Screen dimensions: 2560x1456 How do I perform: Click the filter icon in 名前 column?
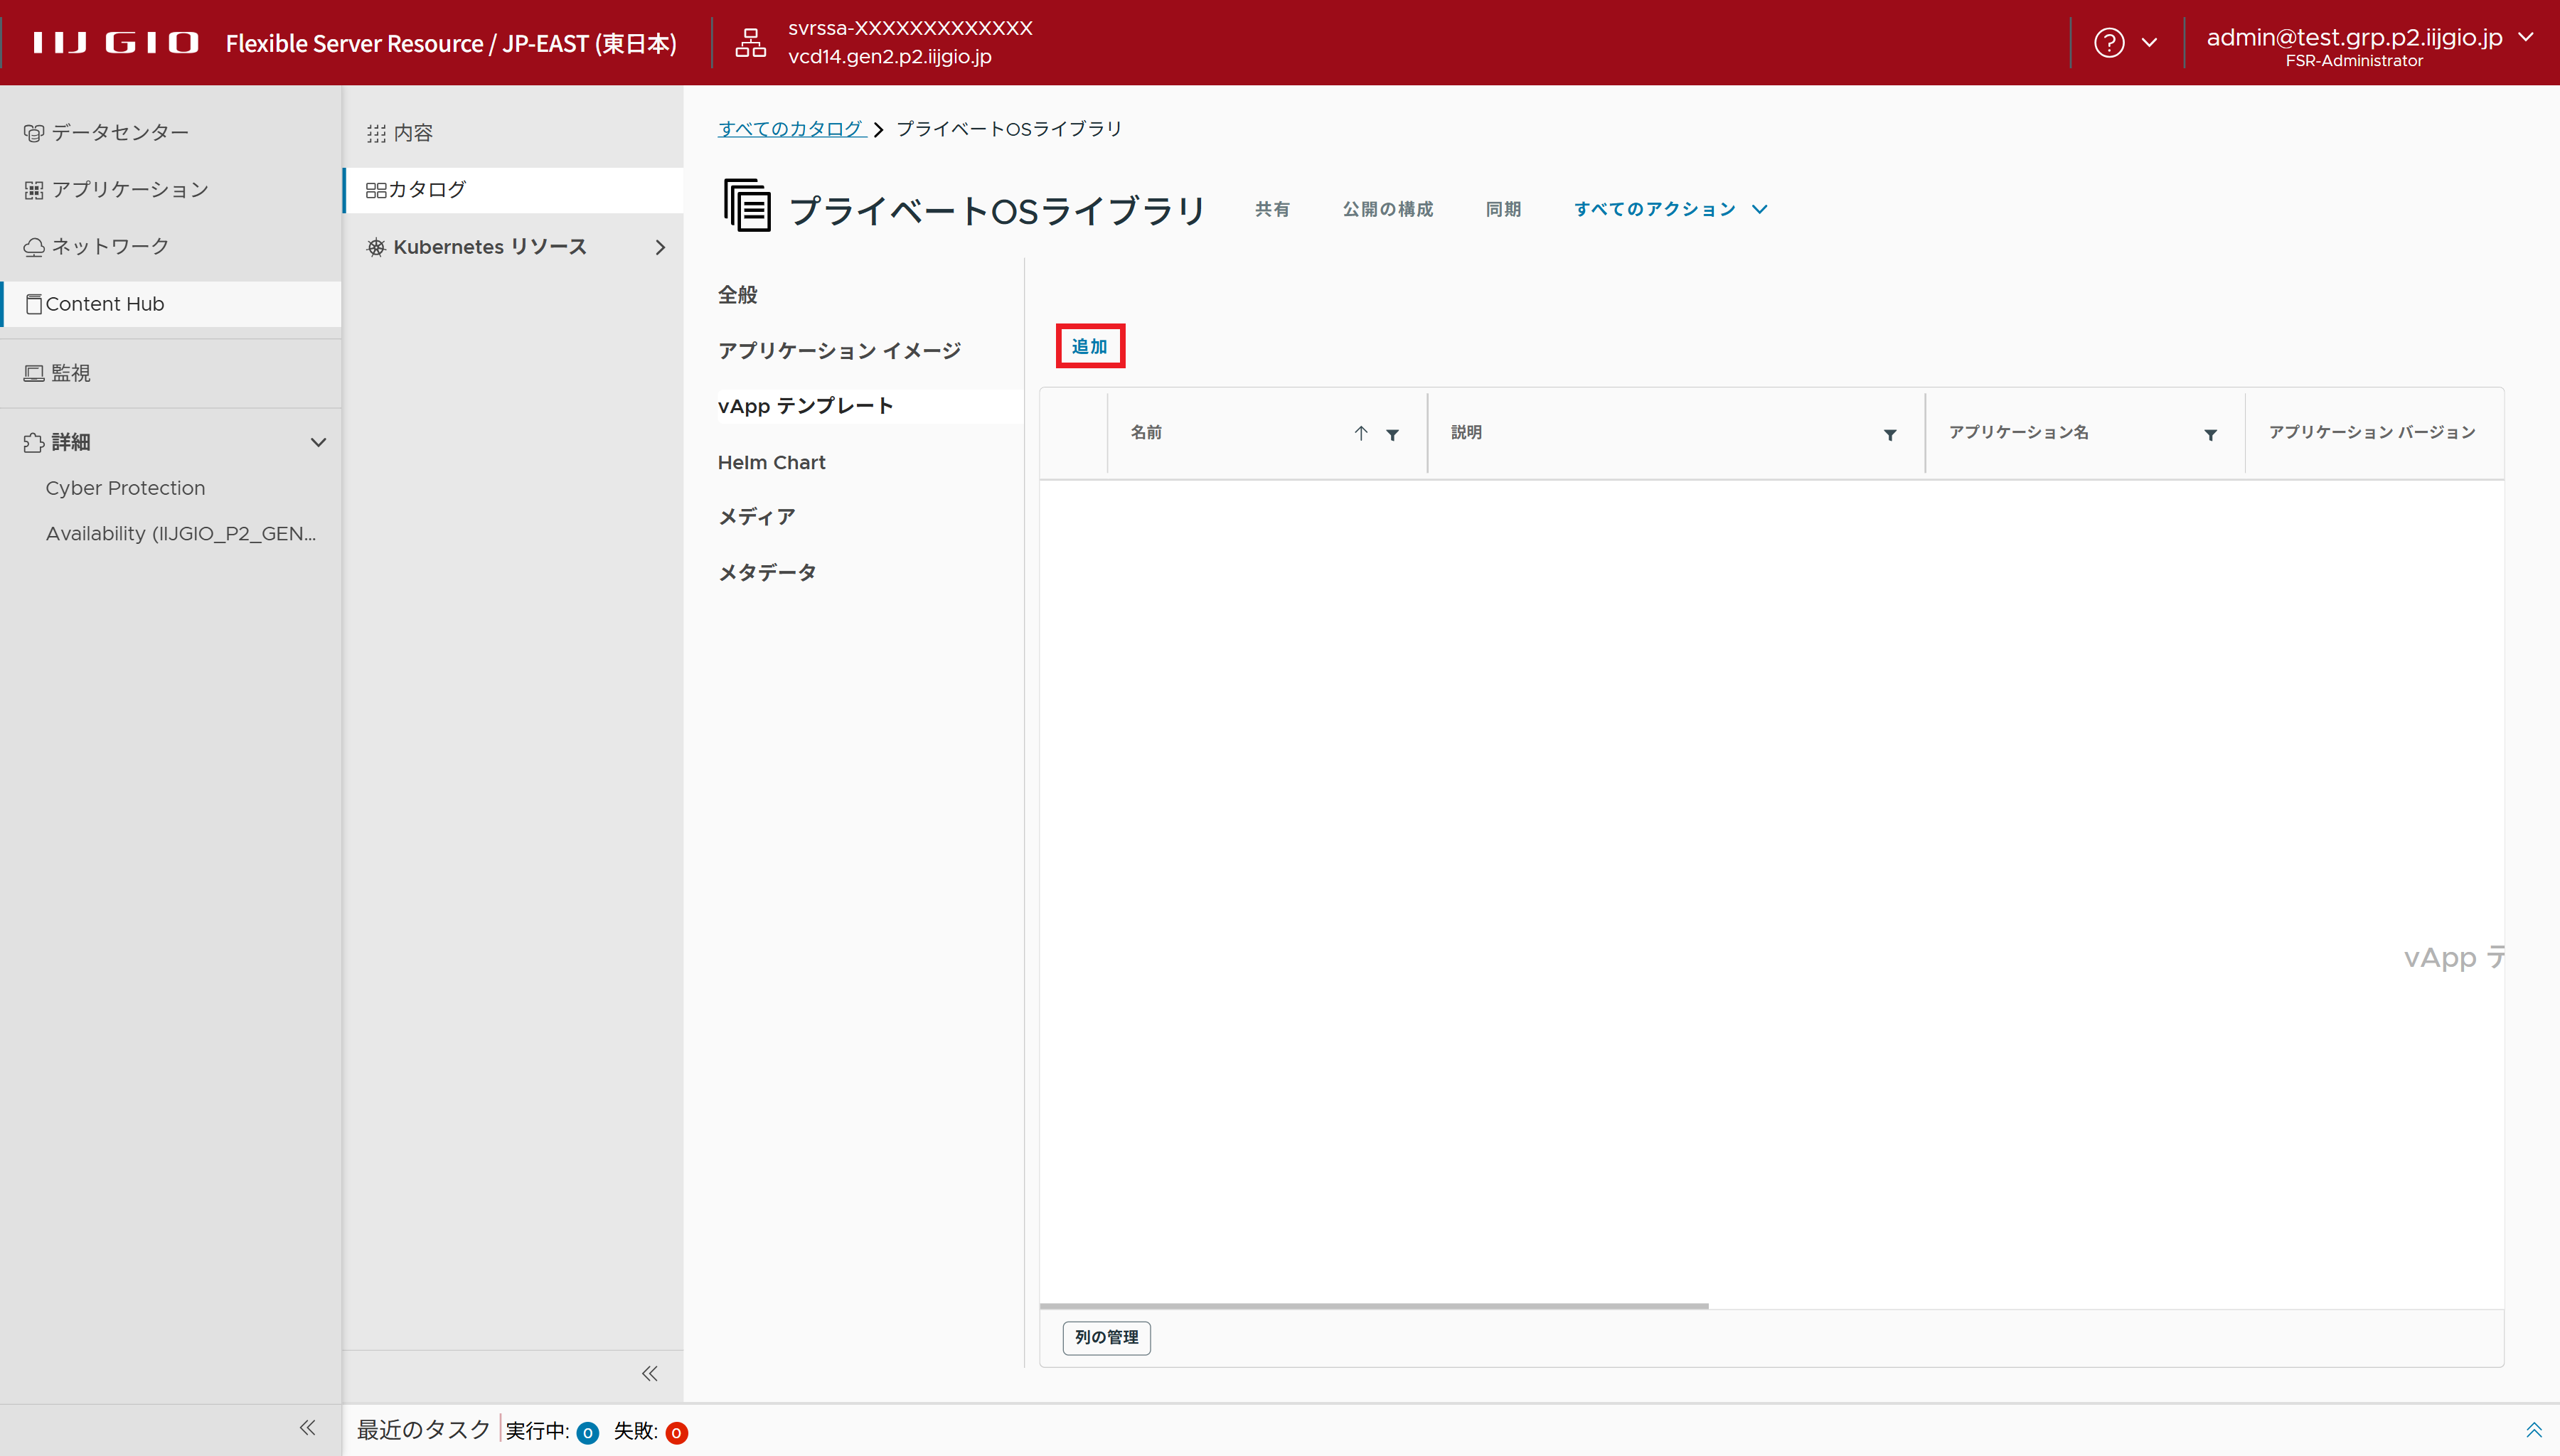(1392, 434)
